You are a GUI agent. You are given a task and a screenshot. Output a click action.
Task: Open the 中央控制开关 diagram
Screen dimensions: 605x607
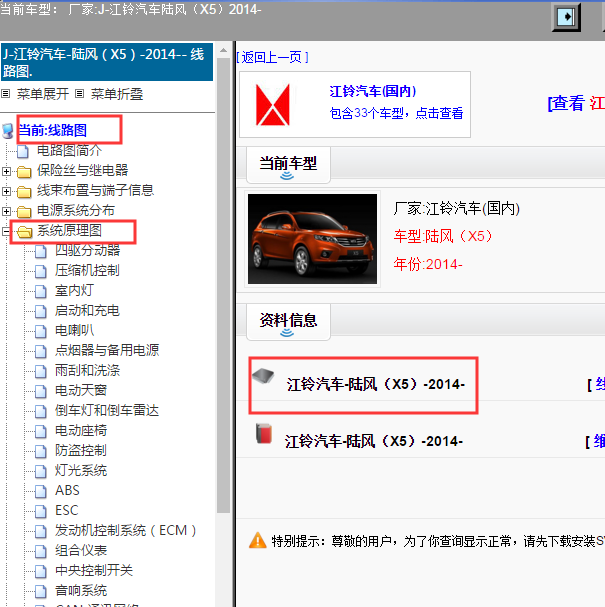point(94,571)
